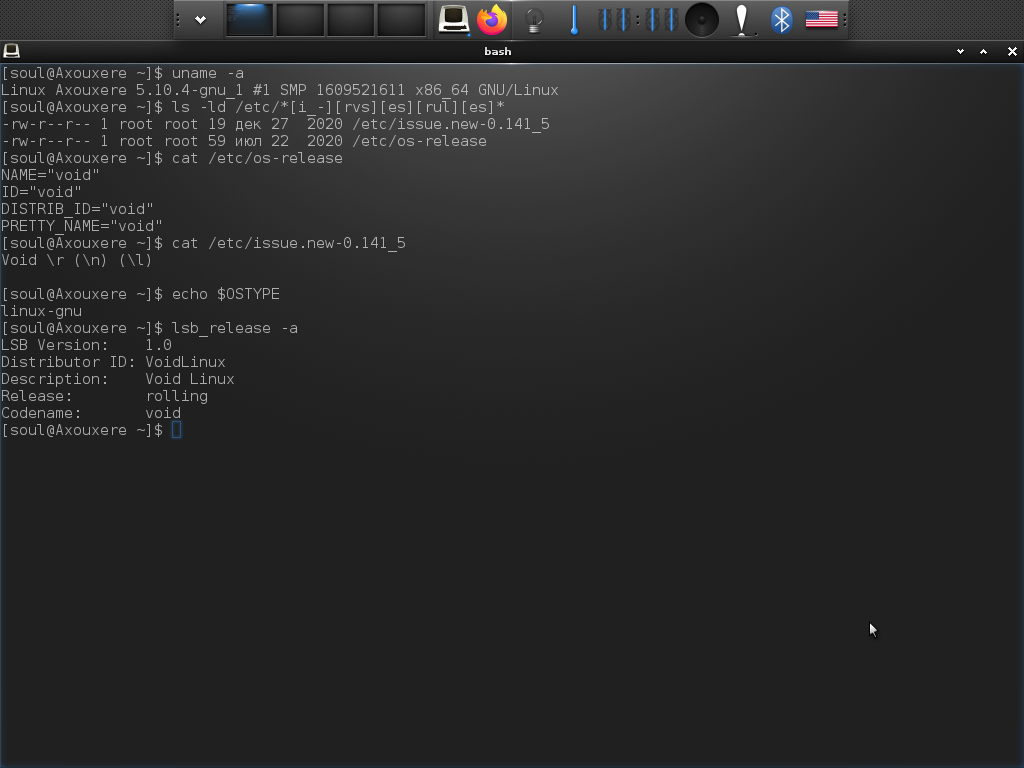Switch to the second workspace in pager

point(300,20)
